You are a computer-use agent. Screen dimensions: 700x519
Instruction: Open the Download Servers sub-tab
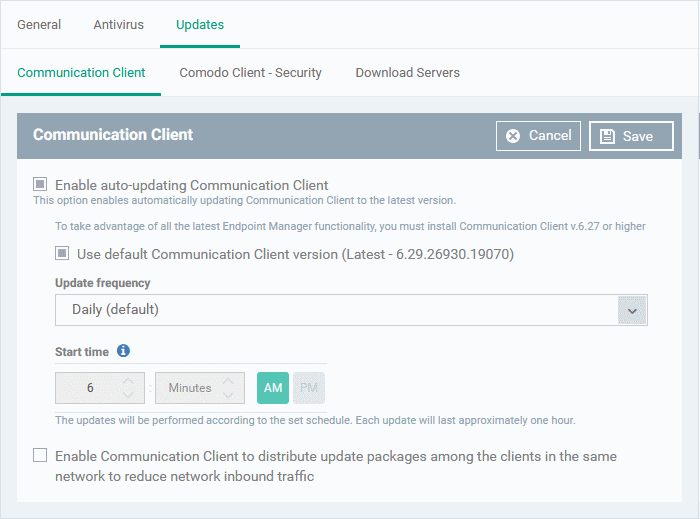(x=408, y=73)
